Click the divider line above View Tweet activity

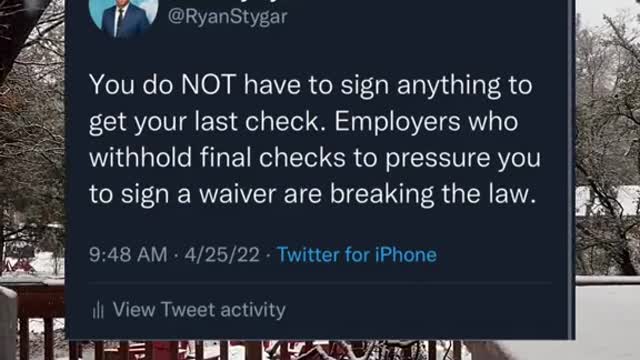pos(320,282)
